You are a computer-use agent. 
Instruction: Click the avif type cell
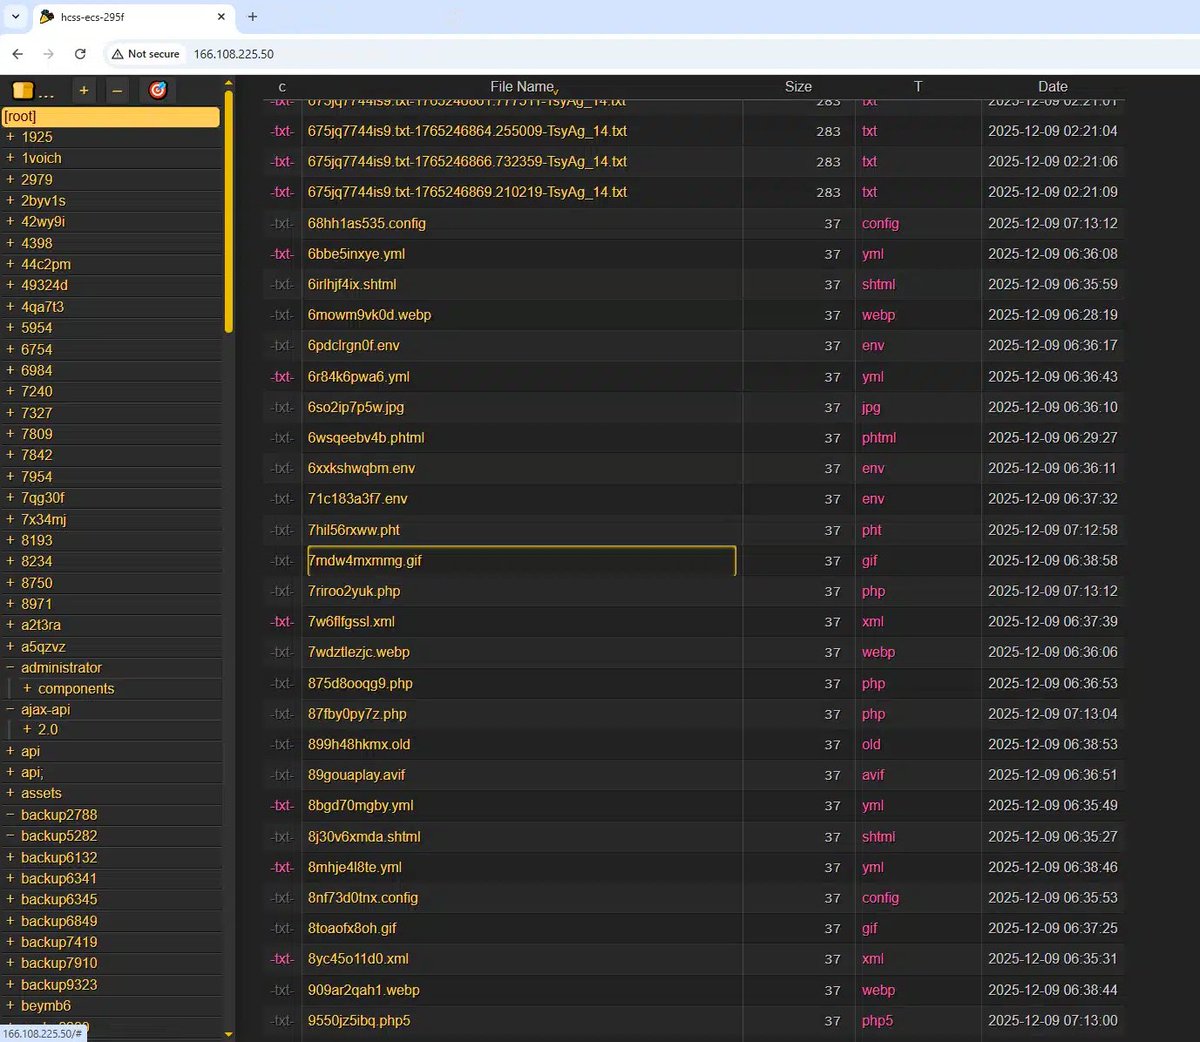[x=873, y=775]
